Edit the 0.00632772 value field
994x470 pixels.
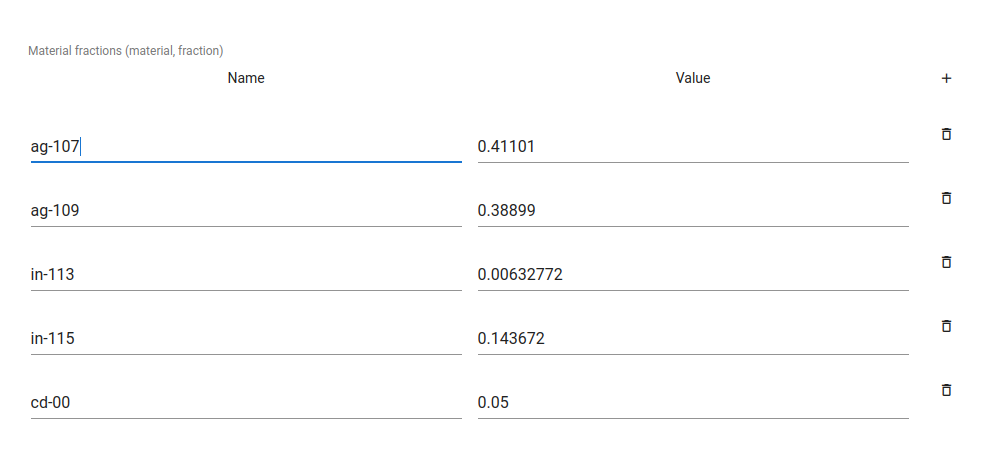pyautogui.click(x=693, y=275)
